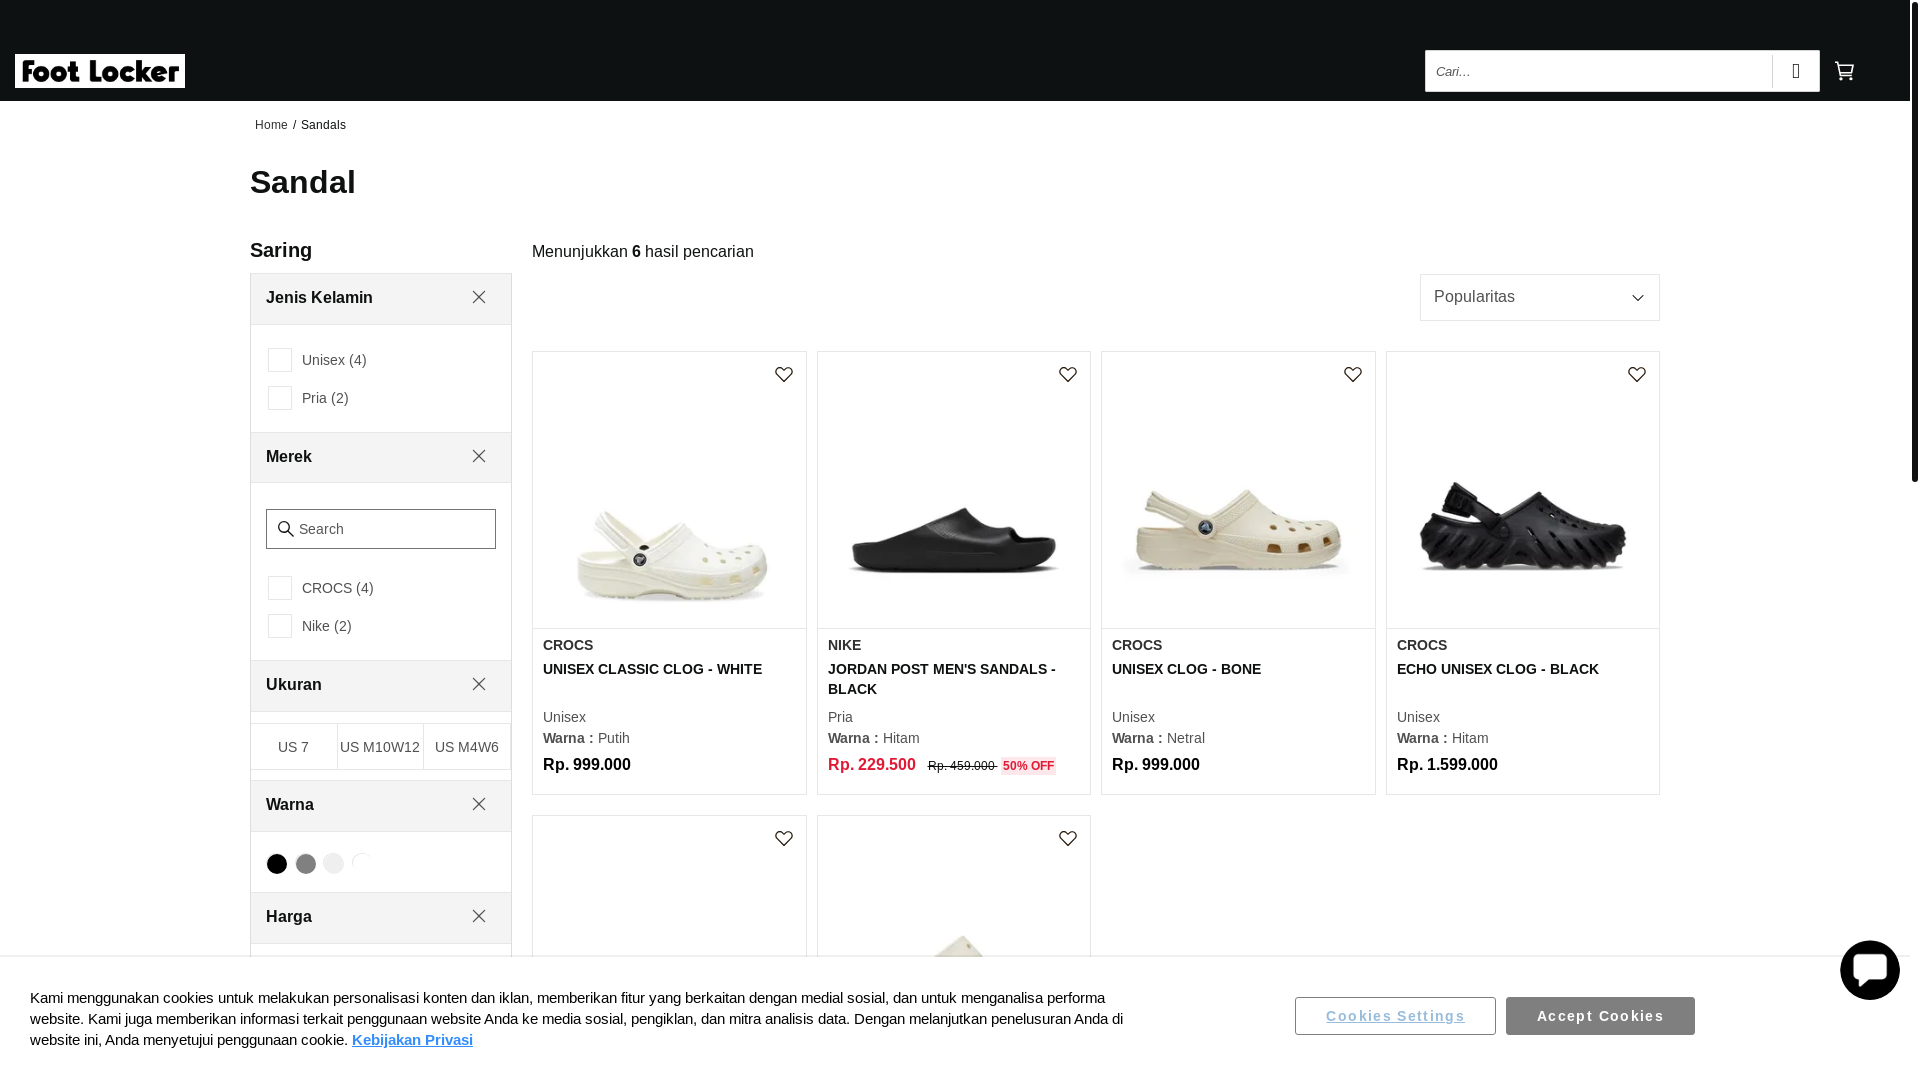Focus the header Cari search field
Screen dimensions: 1920x1080
point(1598,71)
